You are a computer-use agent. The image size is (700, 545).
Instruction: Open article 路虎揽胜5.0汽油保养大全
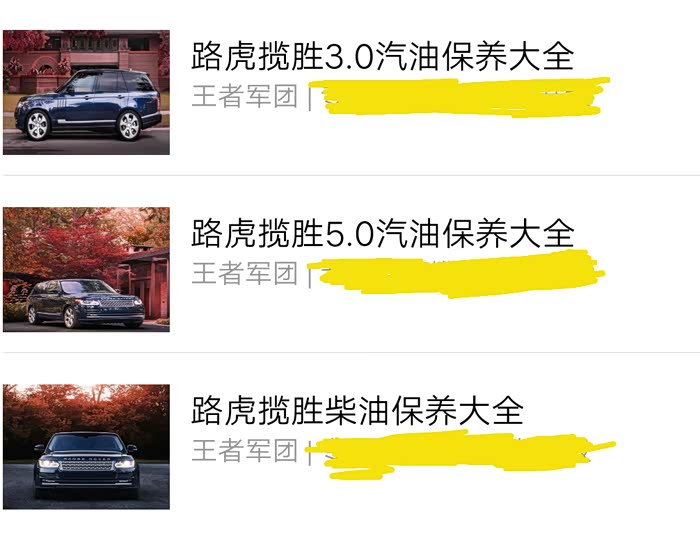[383, 233]
